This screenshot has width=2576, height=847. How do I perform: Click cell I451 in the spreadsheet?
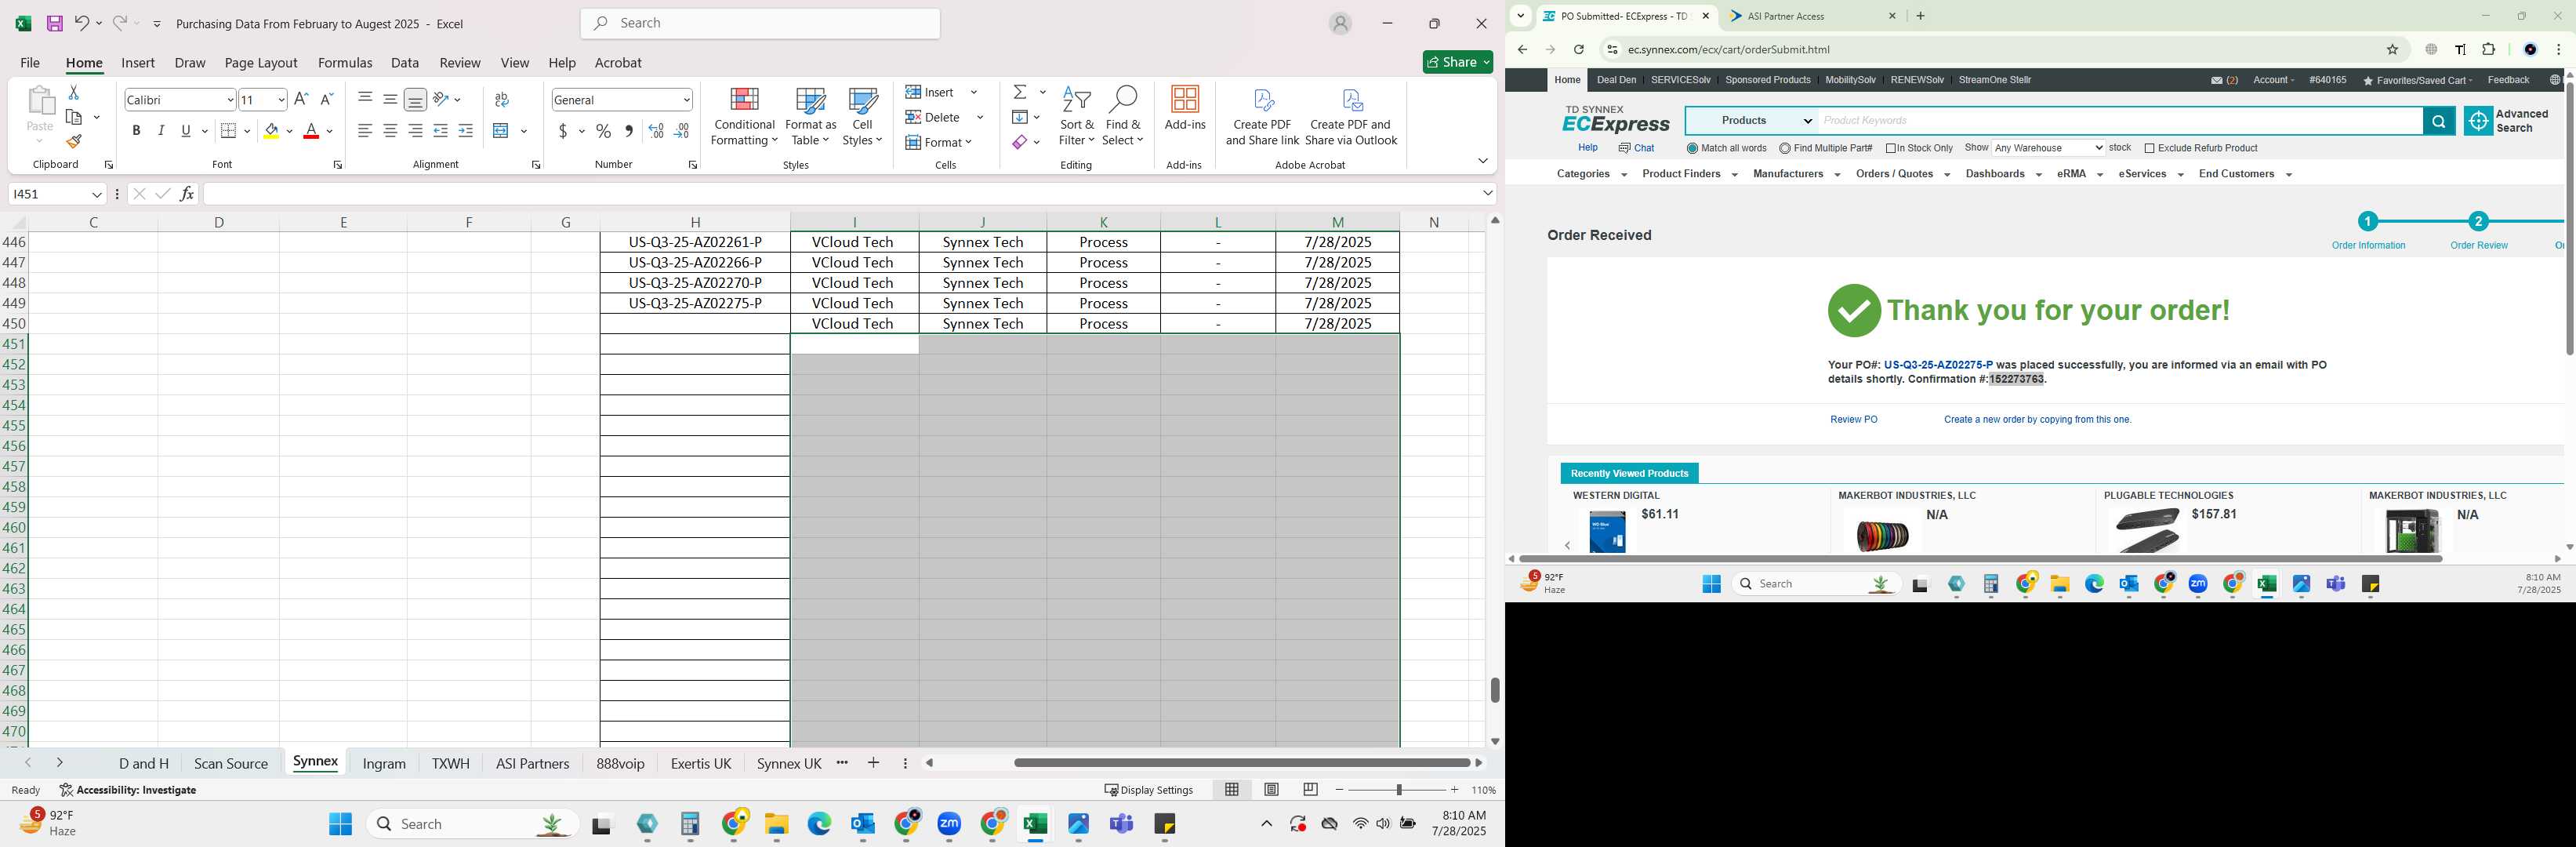point(854,345)
